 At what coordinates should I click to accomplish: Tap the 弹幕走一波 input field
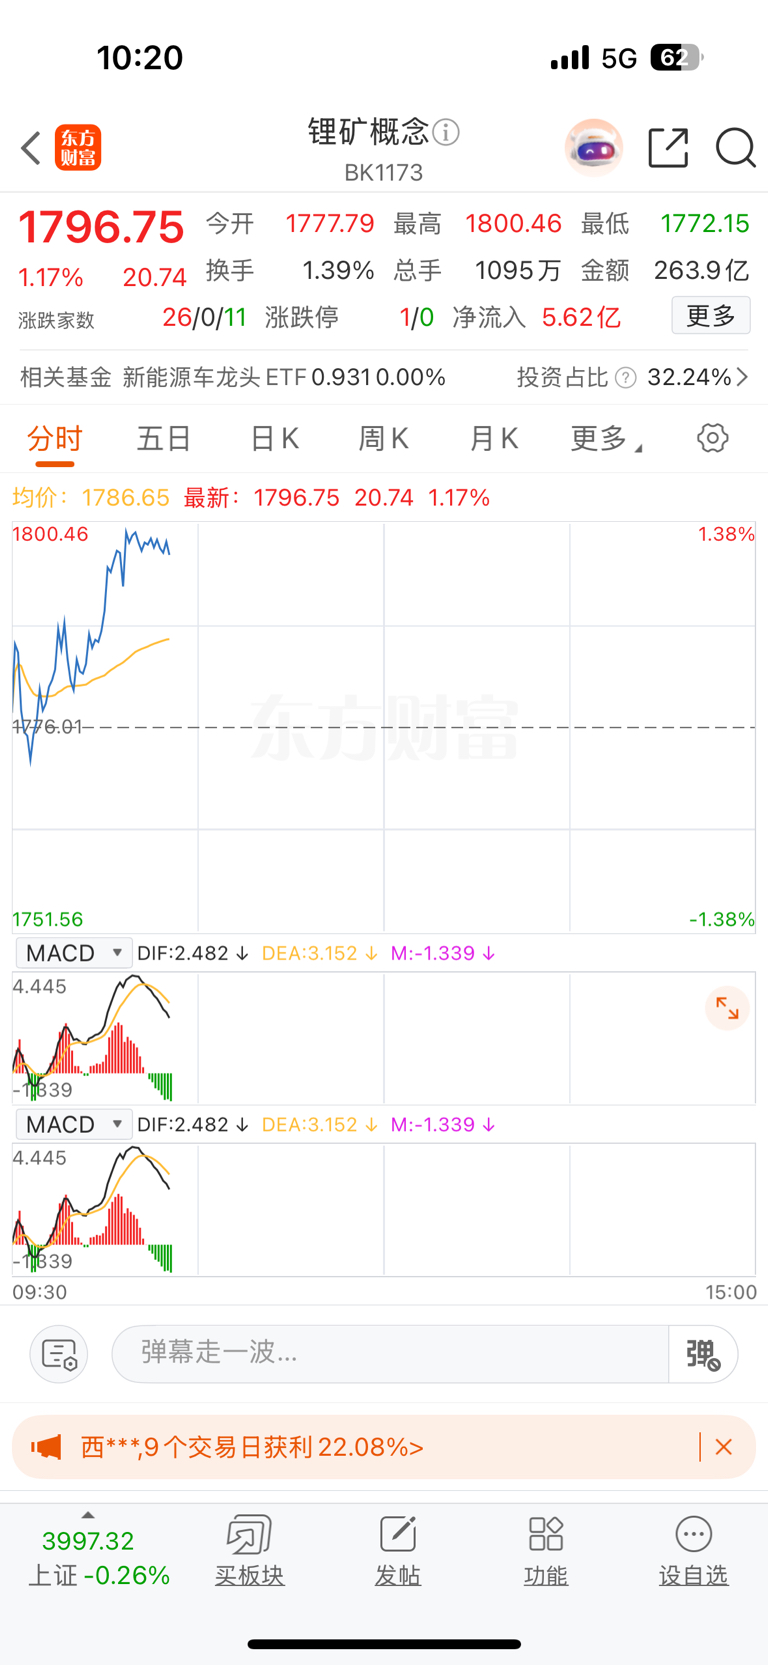coord(390,1354)
